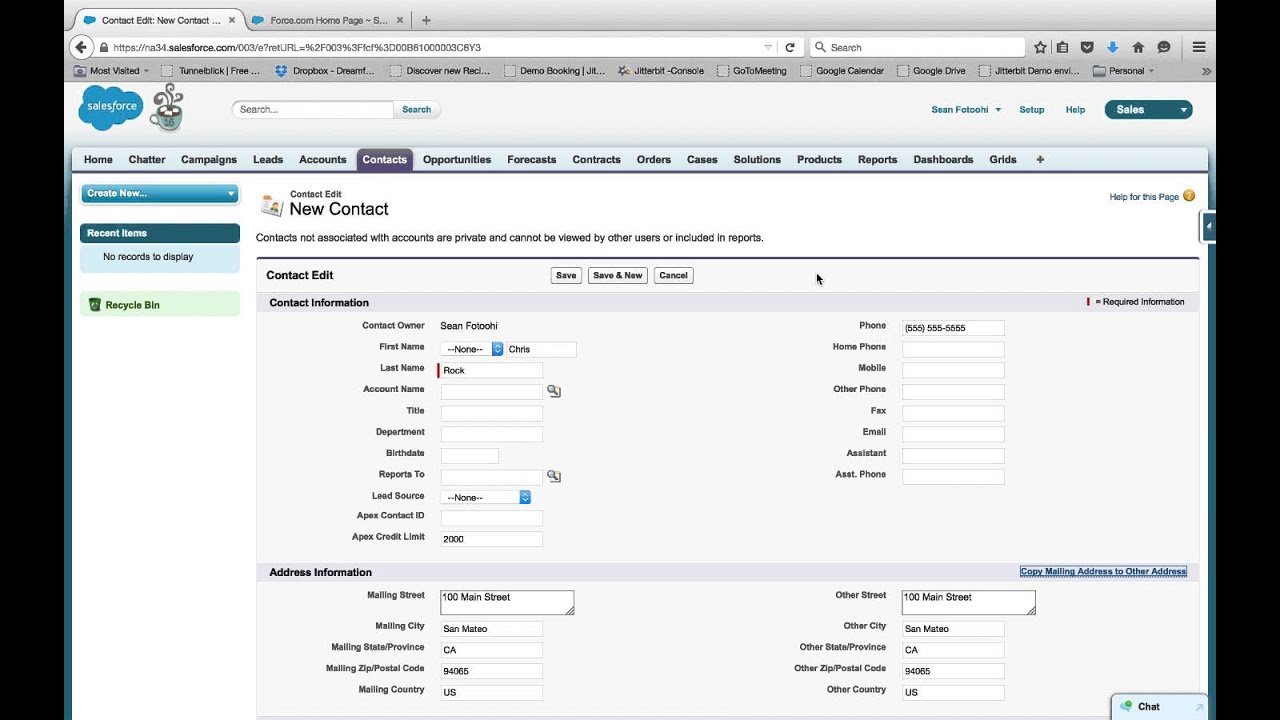Viewport: 1280px width, 720px height.
Task: Click the Phone field with (555) 555-5555
Action: (953, 328)
